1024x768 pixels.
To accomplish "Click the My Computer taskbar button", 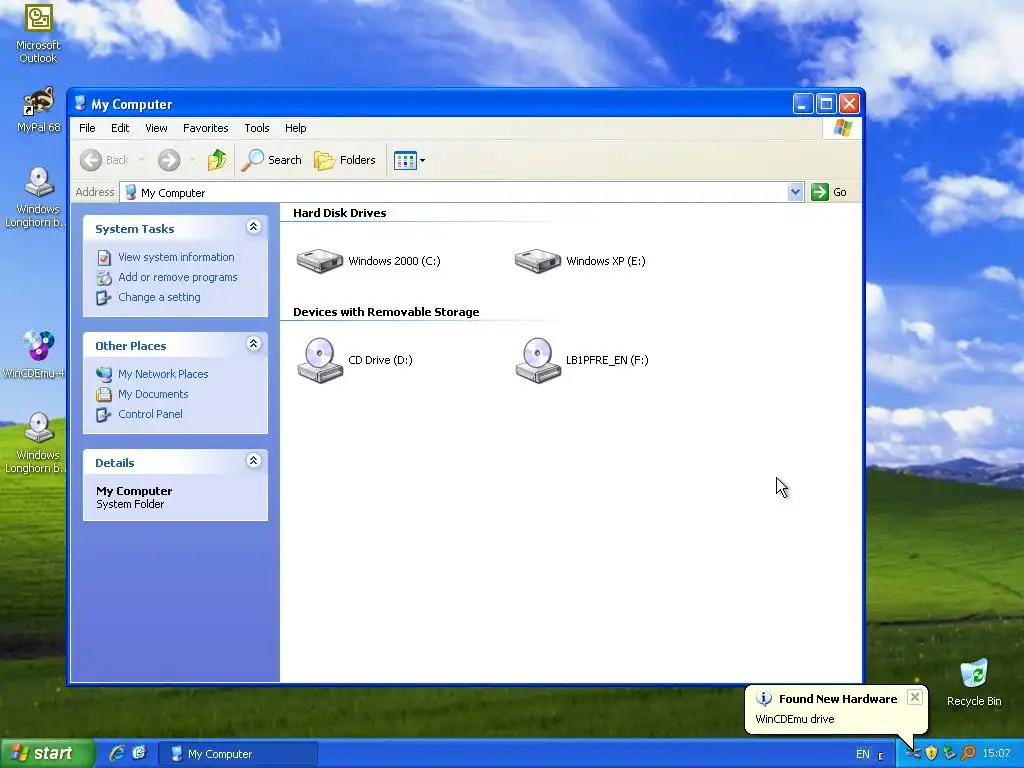I will pos(238,754).
